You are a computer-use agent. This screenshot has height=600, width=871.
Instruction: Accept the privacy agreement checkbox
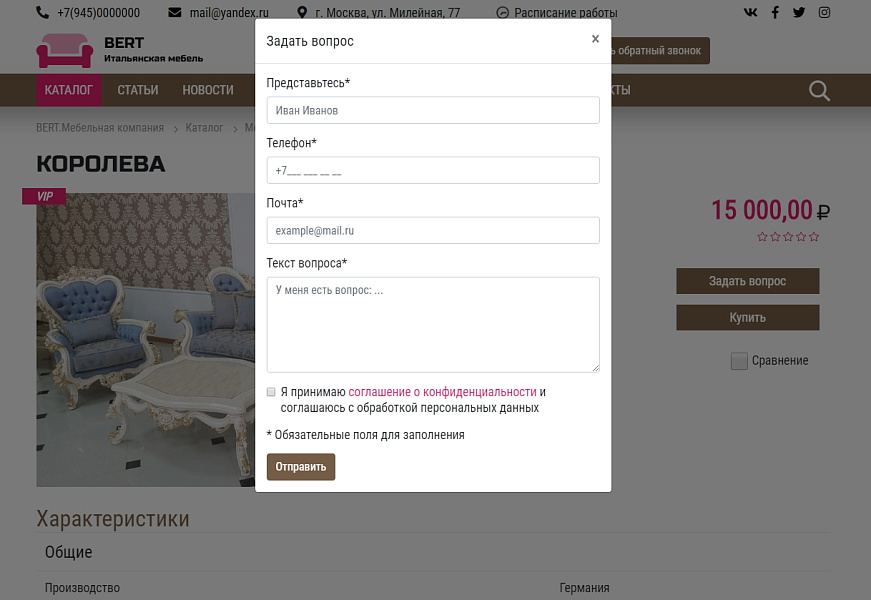point(271,392)
